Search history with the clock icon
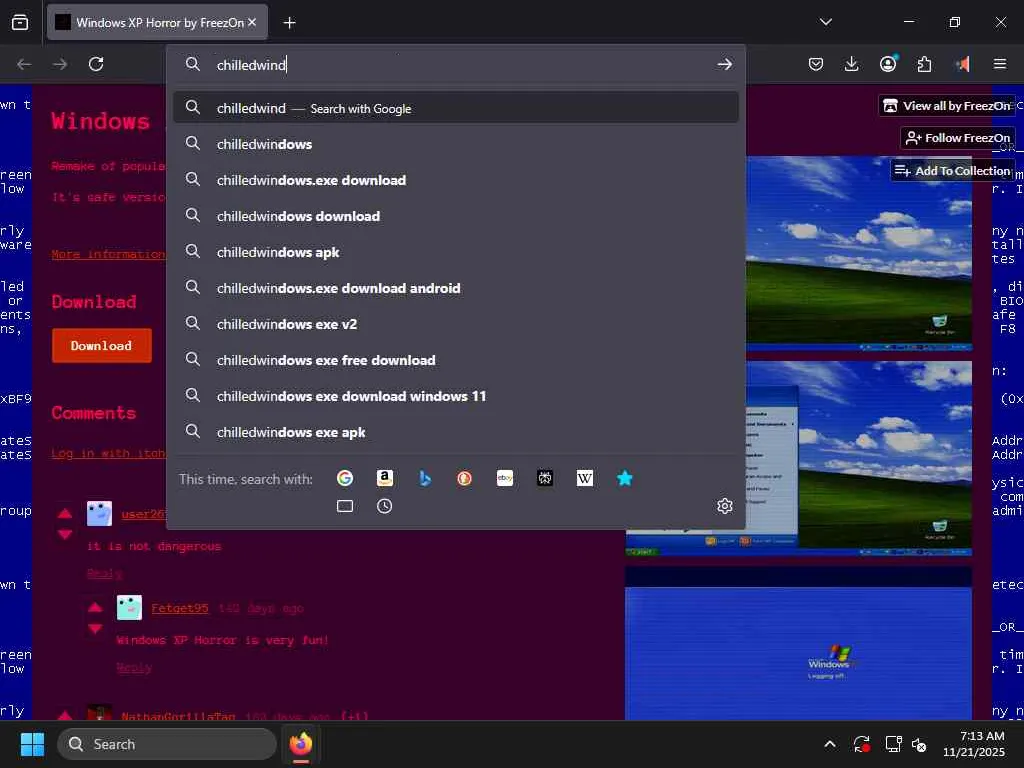Image resolution: width=1024 pixels, height=768 pixels. click(385, 506)
